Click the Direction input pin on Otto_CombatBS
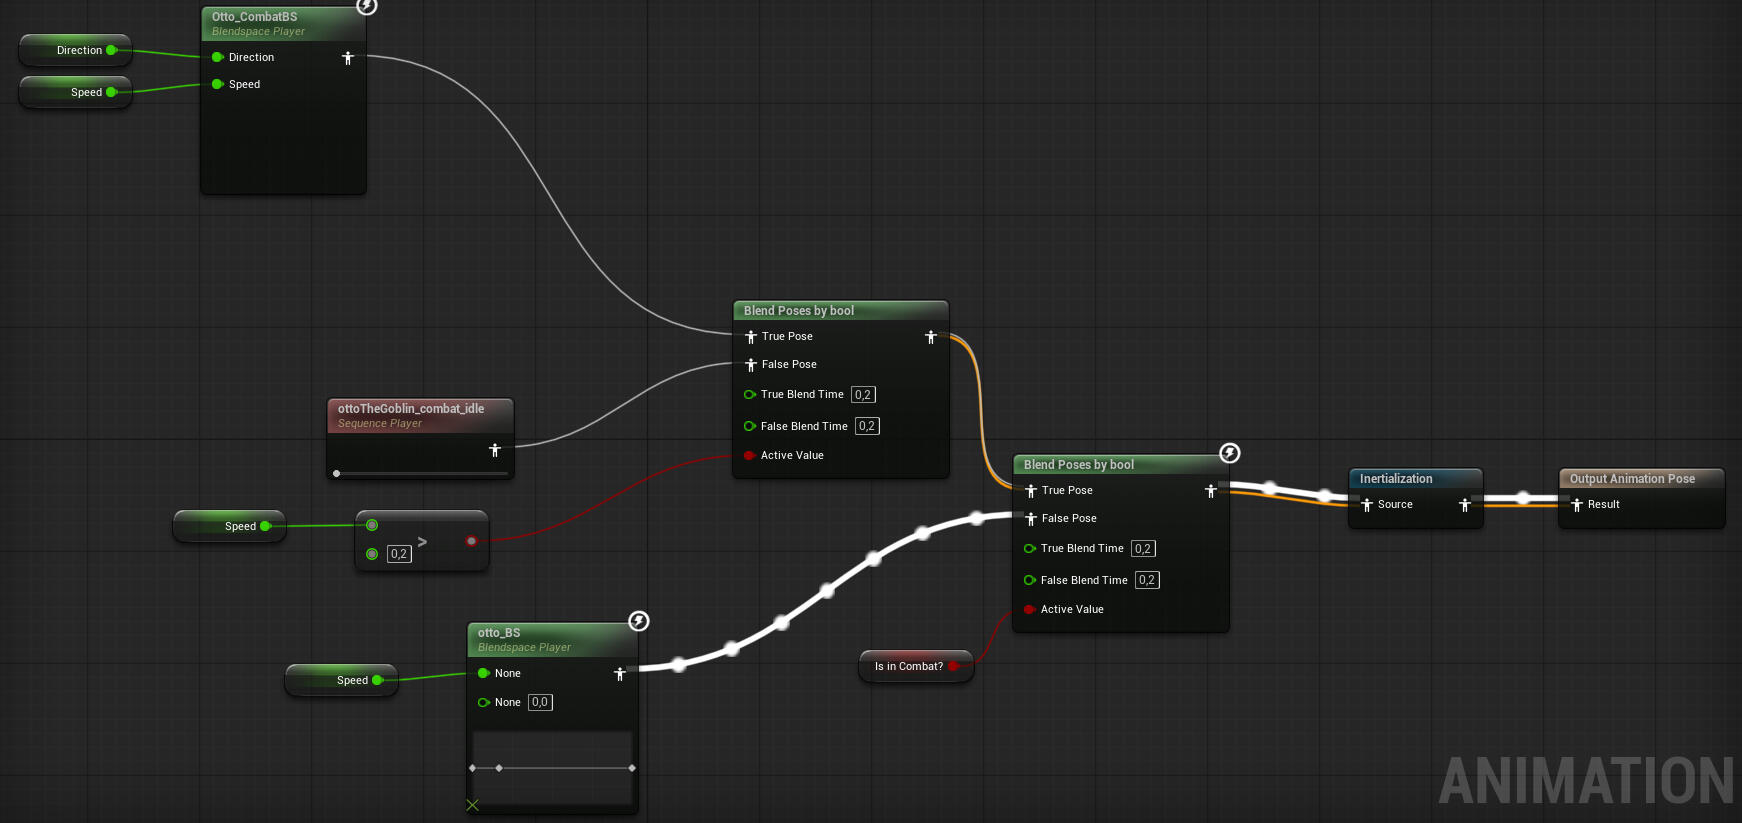The image size is (1742, 823). click(x=218, y=57)
